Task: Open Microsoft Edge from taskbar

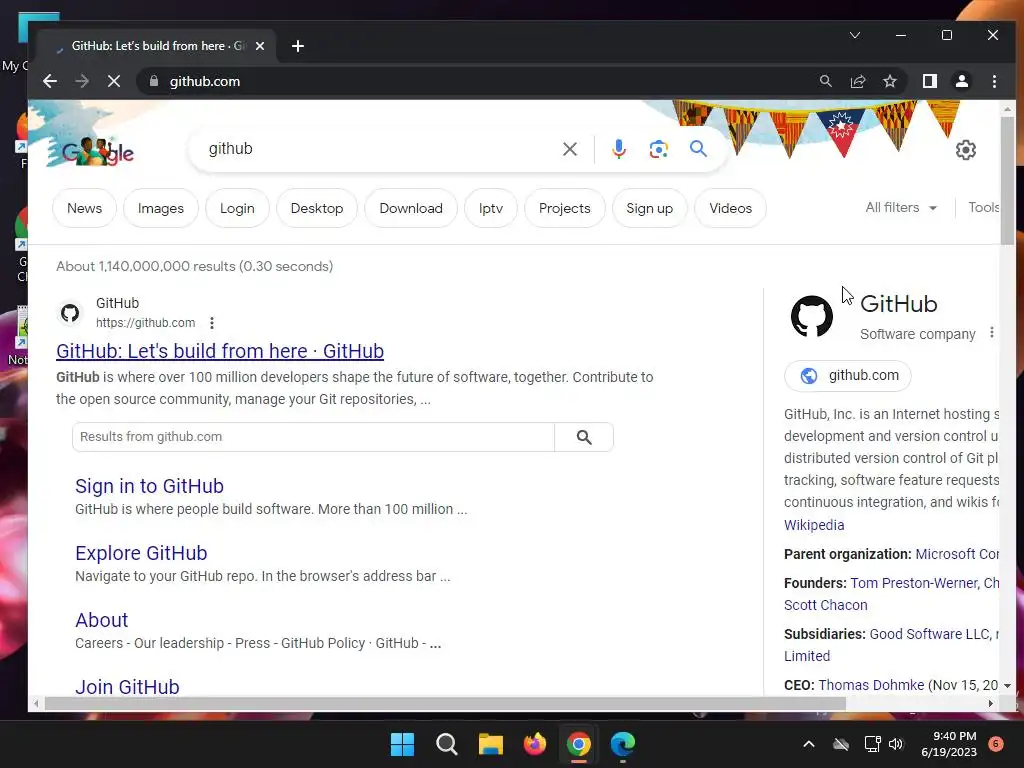Action: [622, 744]
